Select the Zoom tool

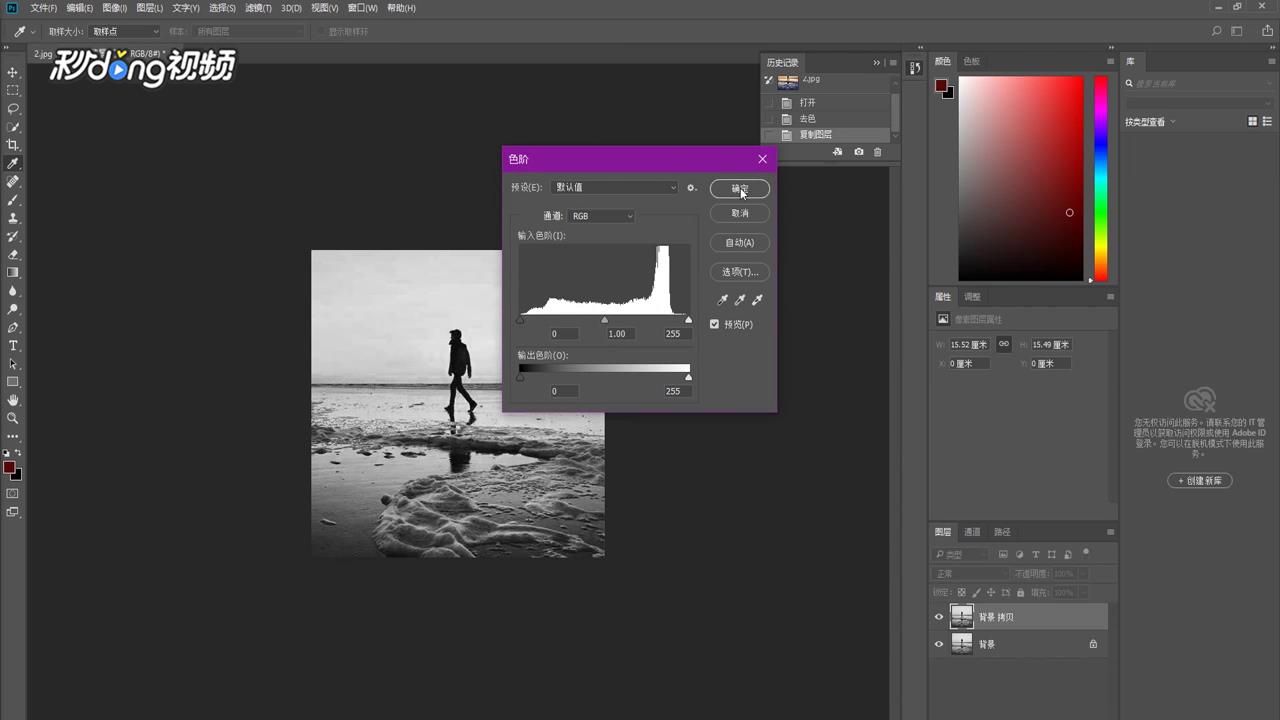pos(13,418)
